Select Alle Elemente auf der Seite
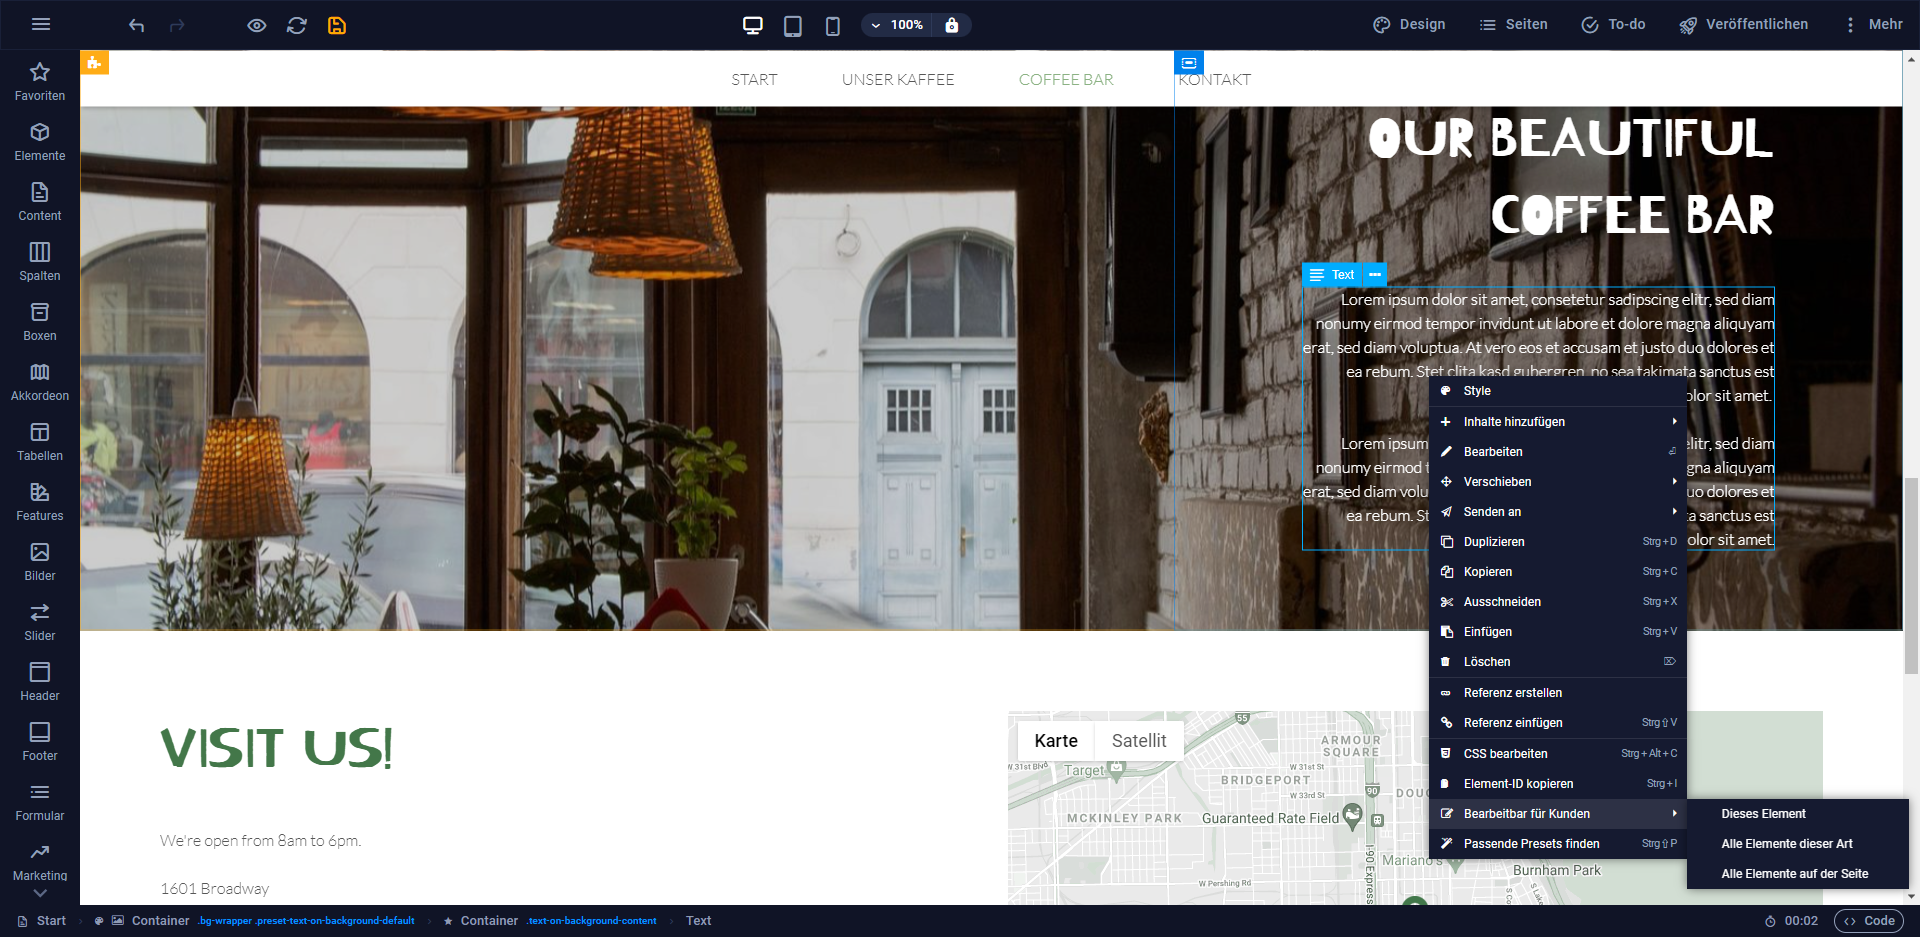The width and height of the screenshot is (1920, 937). 1798,874
